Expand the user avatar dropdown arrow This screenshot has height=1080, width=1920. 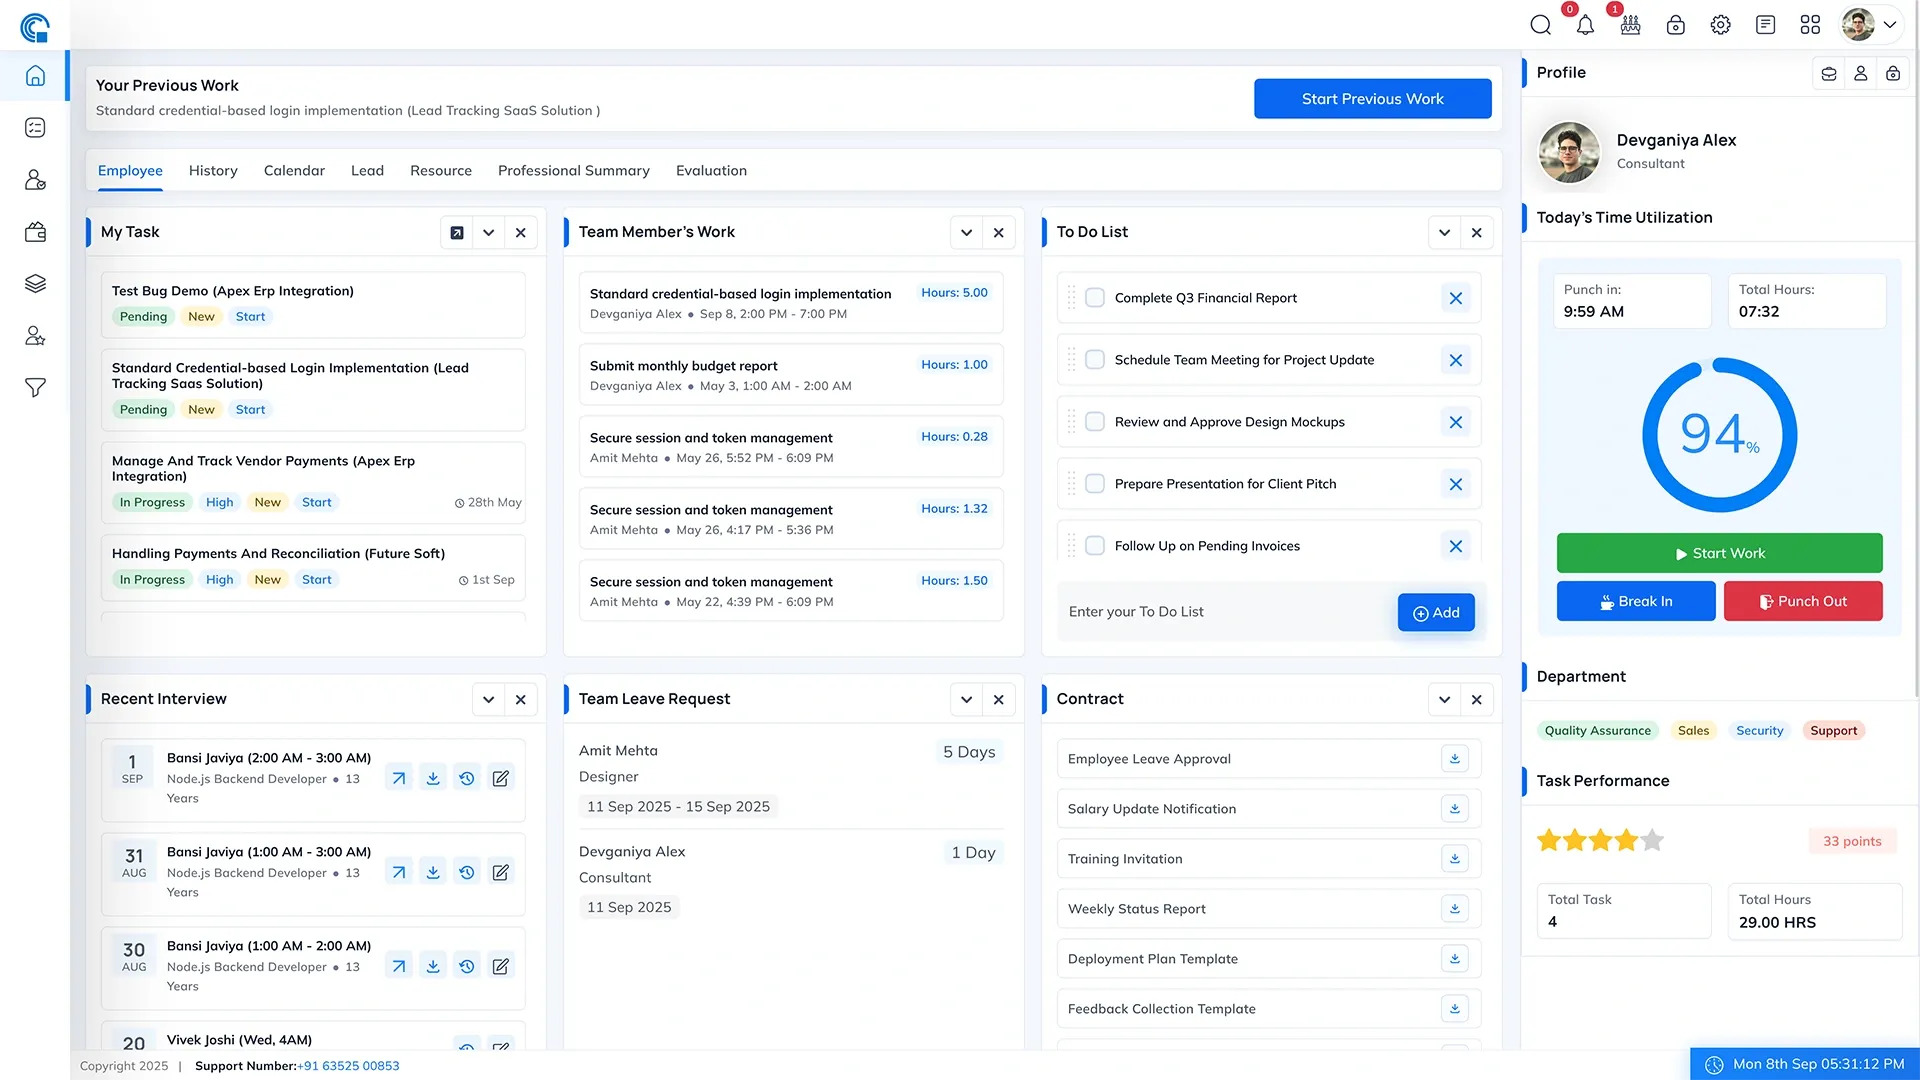click(1890, 25)
